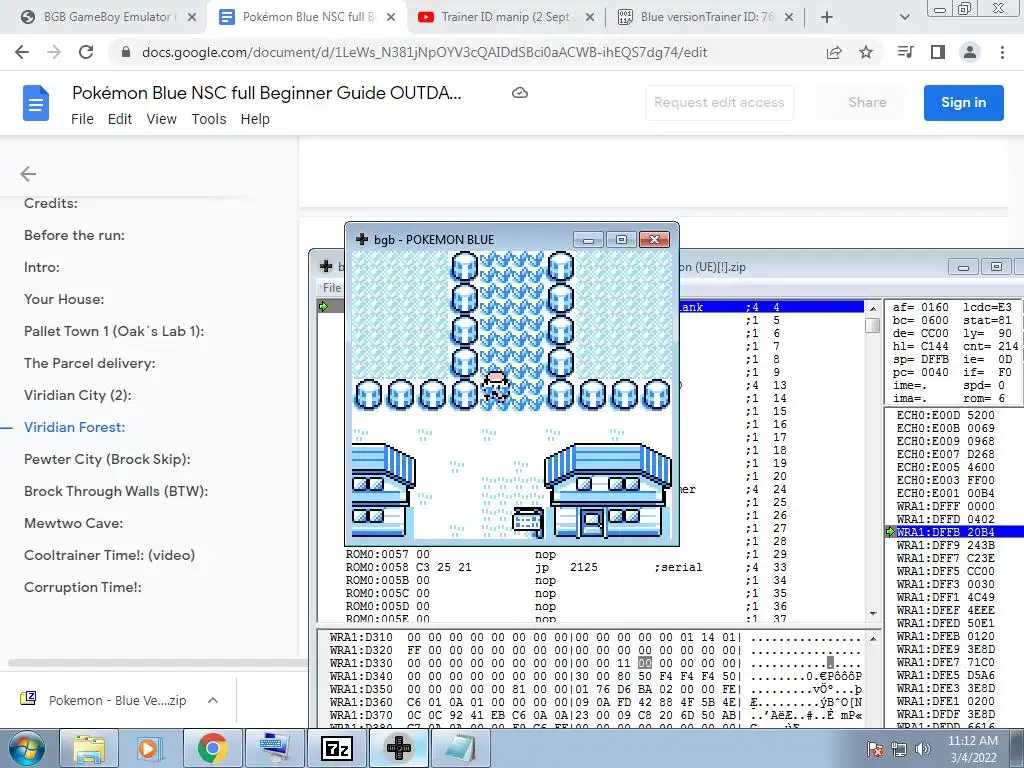Click the taskbar clock showing 11:12 AM
Viewport: 1024px width, 768px height.
click(972, 748)
